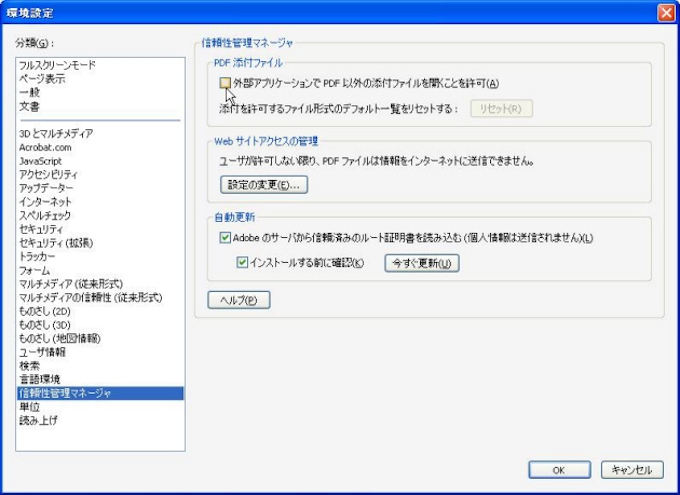
Task: Click the 今すぐ更新 button
Action: click(x=421, y=264)
